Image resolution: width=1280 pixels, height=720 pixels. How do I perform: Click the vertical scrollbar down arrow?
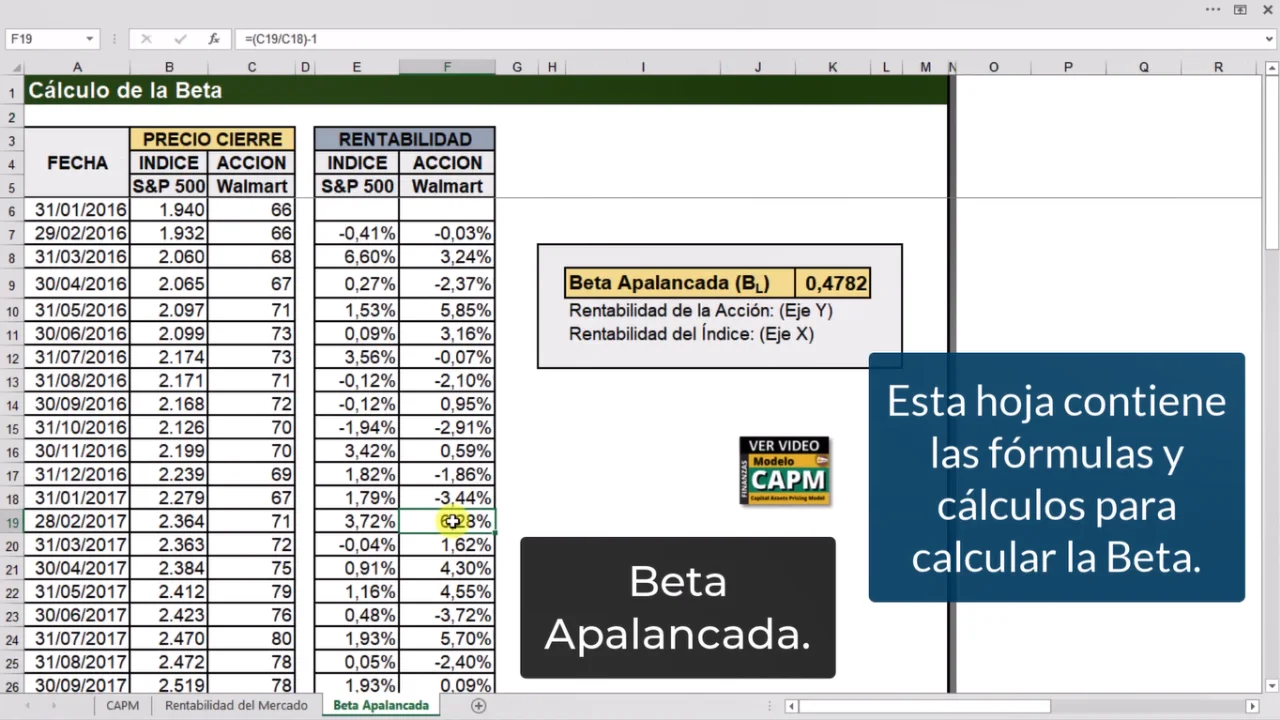point(1271,686)
